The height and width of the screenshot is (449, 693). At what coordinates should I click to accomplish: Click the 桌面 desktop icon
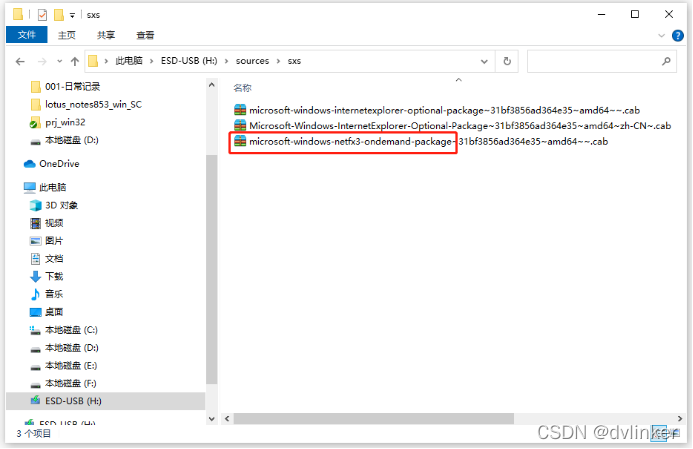pos(35,312)
